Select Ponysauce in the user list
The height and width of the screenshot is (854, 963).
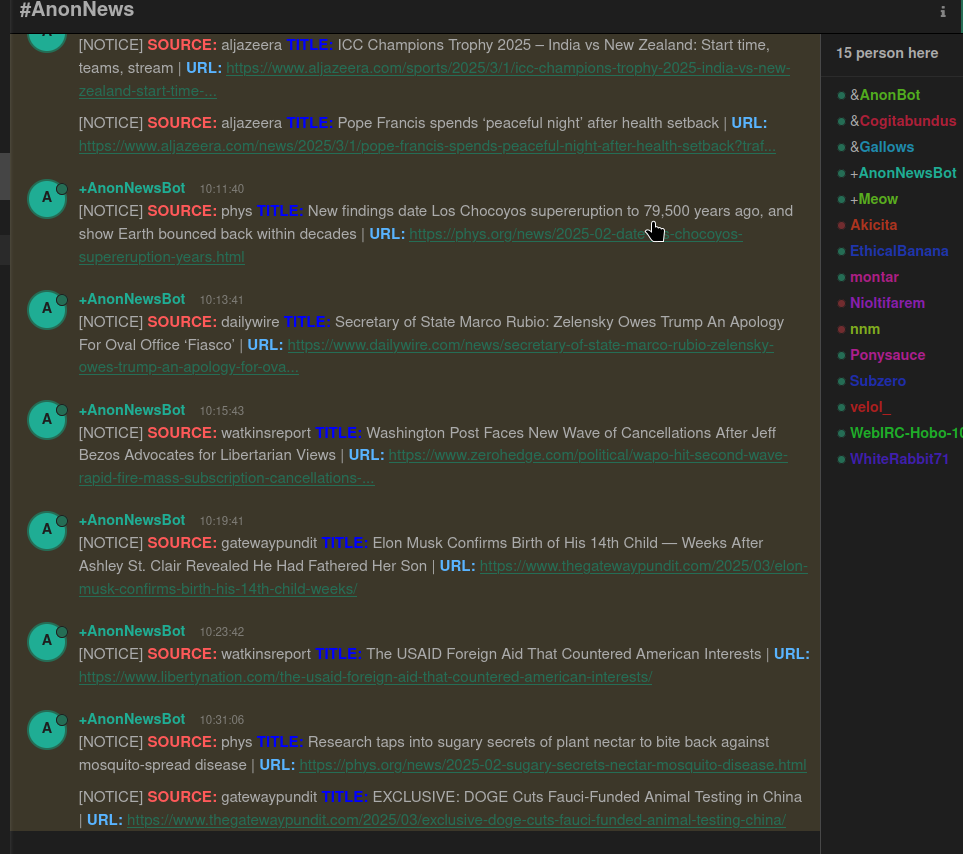click(x=887, y=355)
